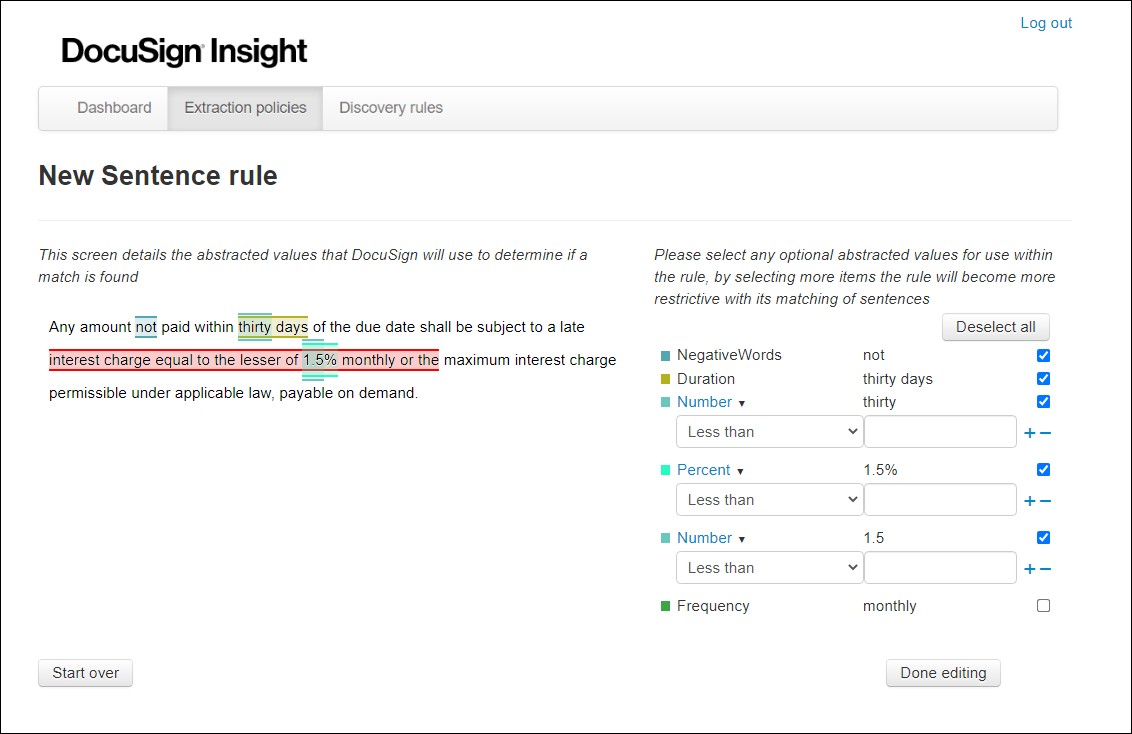Click the green legend square beside Frequency

pyautogui.click(x=665, y=605)
